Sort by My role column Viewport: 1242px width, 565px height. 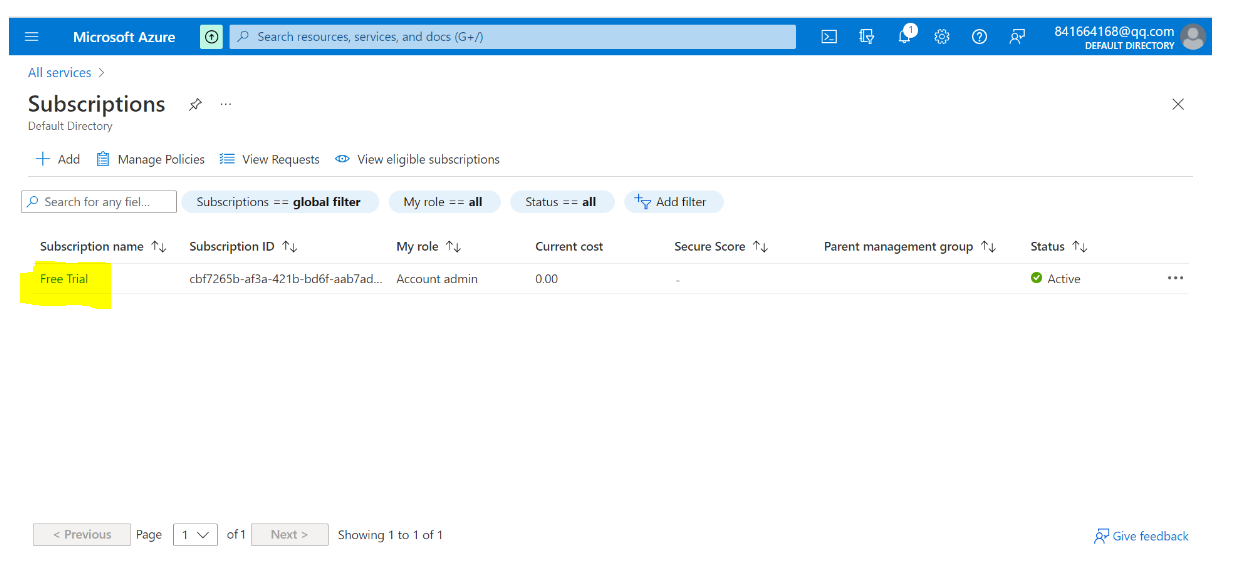[428, 246]
